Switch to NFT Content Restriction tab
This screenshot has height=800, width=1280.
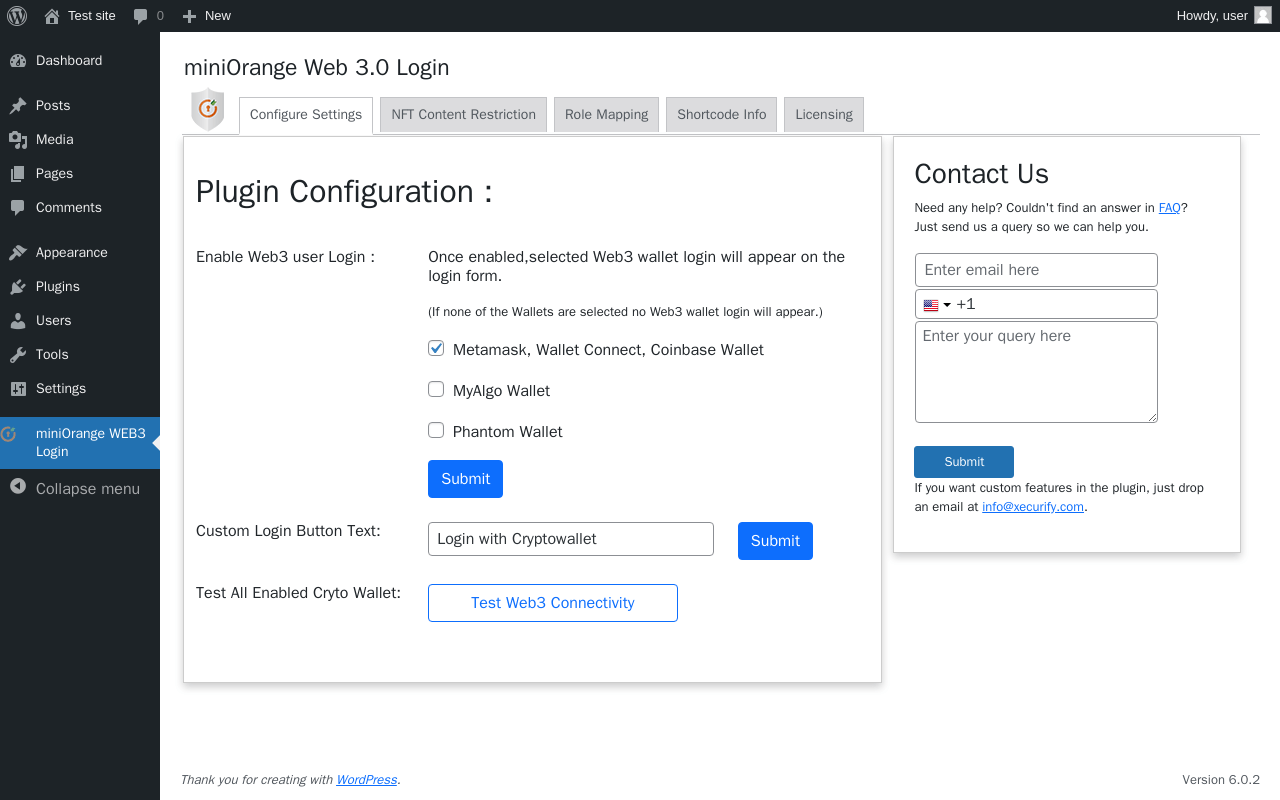click(x=464, y=115)
